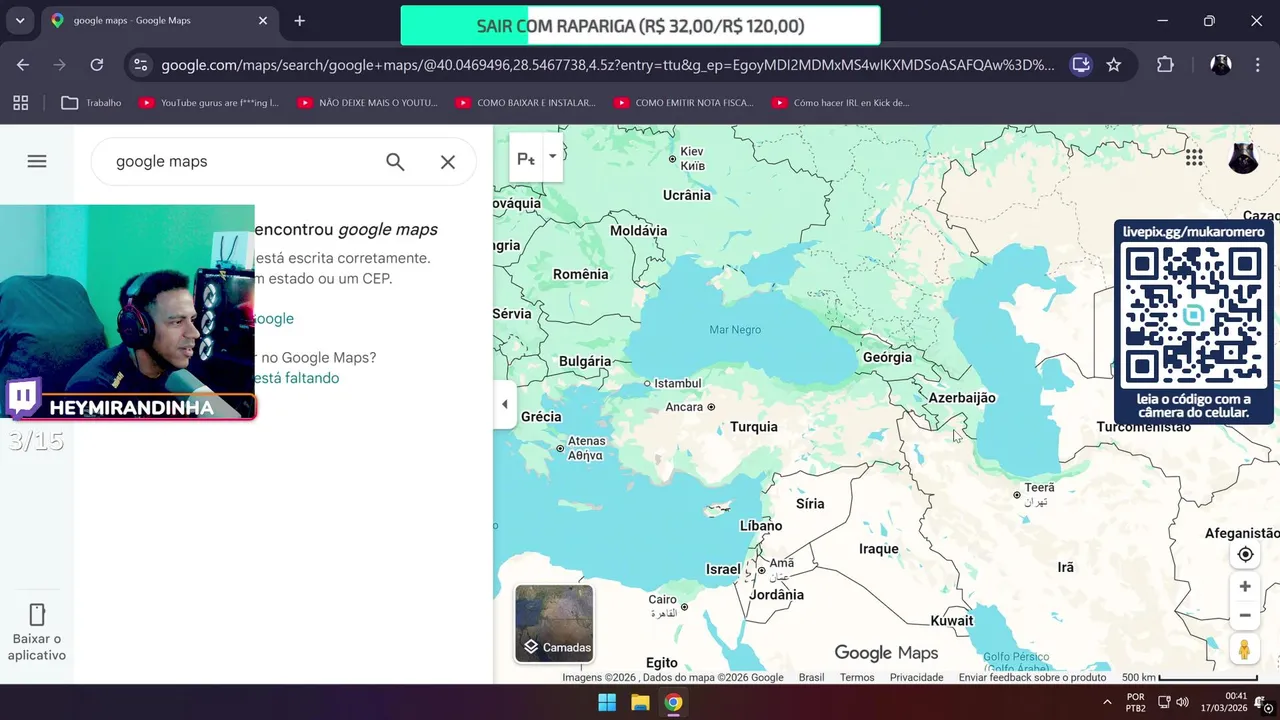Screen dimensions: 1280x720
Task: Open the Google apps grid icon
Action: [1194, 157]
